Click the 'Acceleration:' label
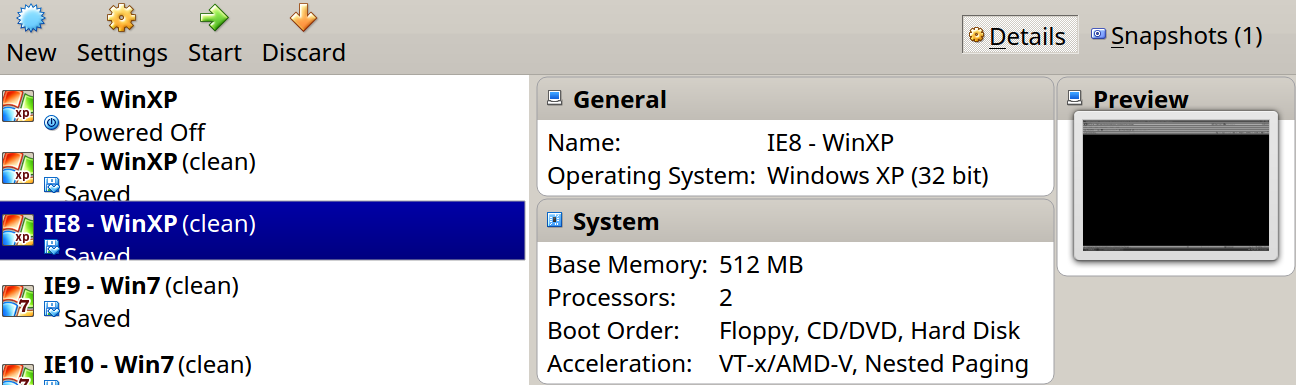 620,364
